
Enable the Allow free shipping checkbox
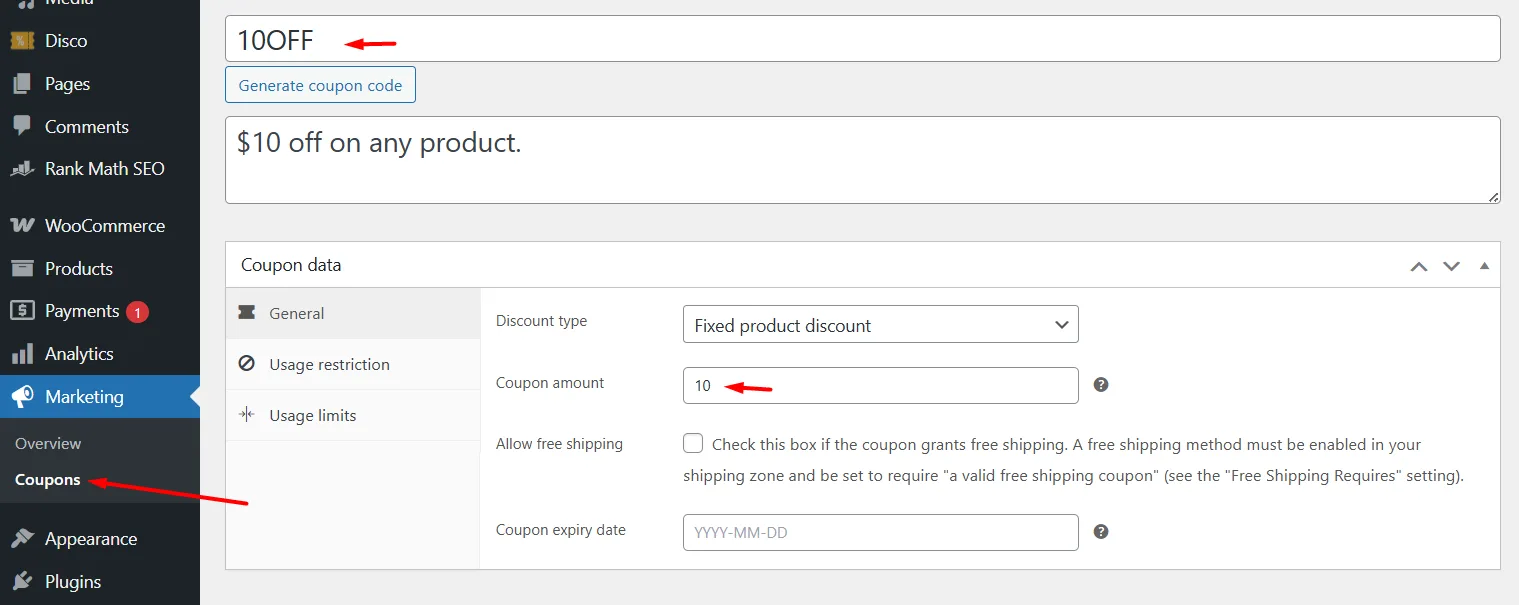click(693, 444)
